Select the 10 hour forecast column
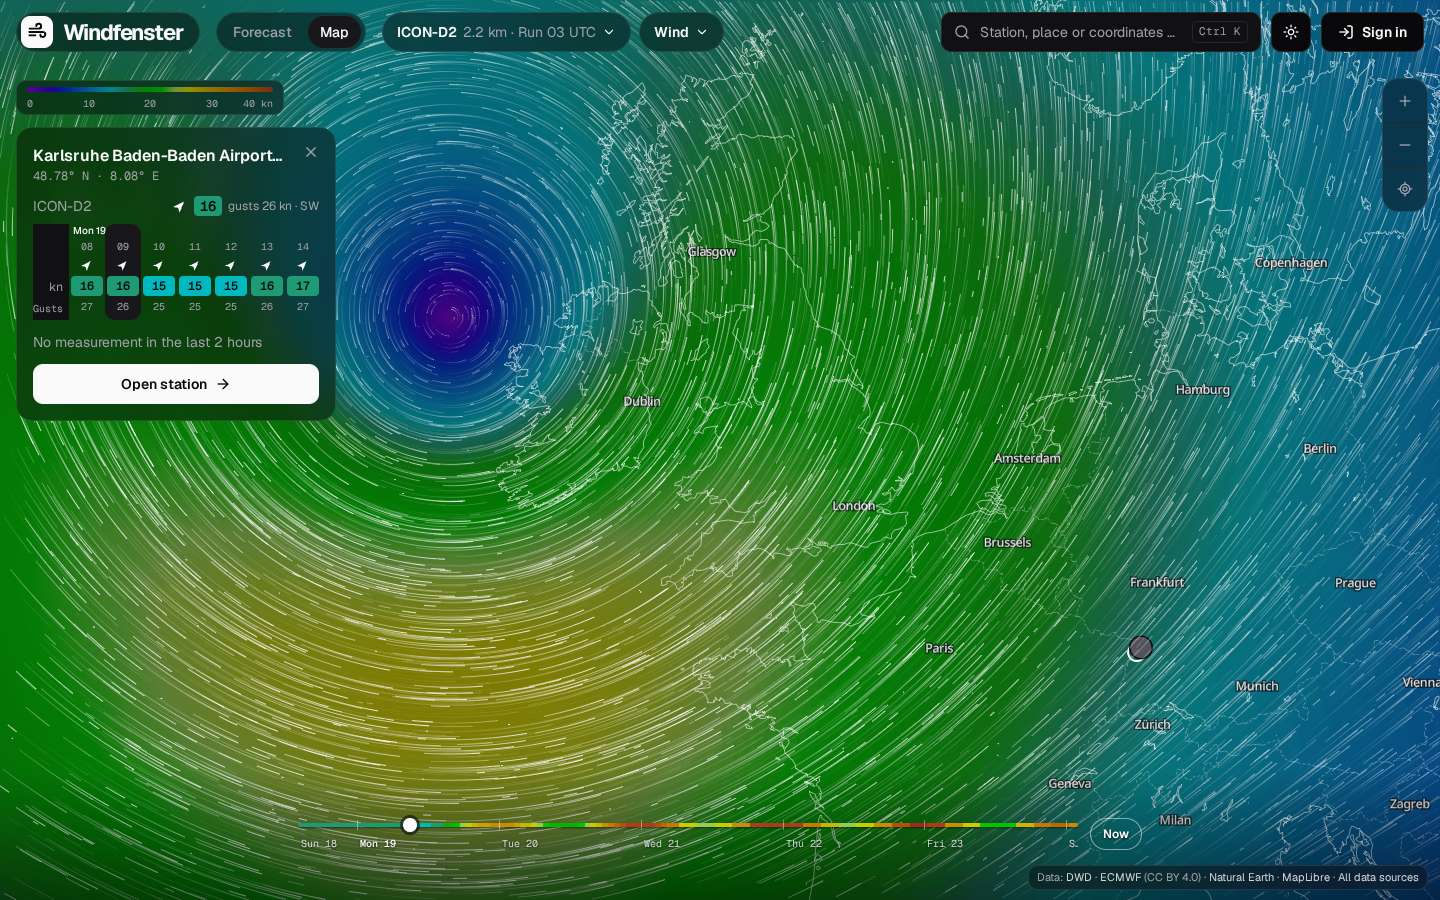Viewport: 1440px width, 900px height. pyautogui.click(x=159, y=272)
